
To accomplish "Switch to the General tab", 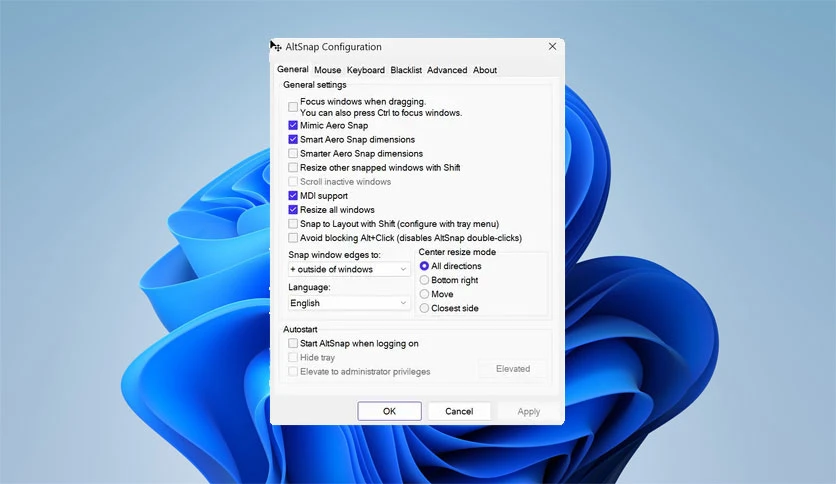I will pos(292,69).
